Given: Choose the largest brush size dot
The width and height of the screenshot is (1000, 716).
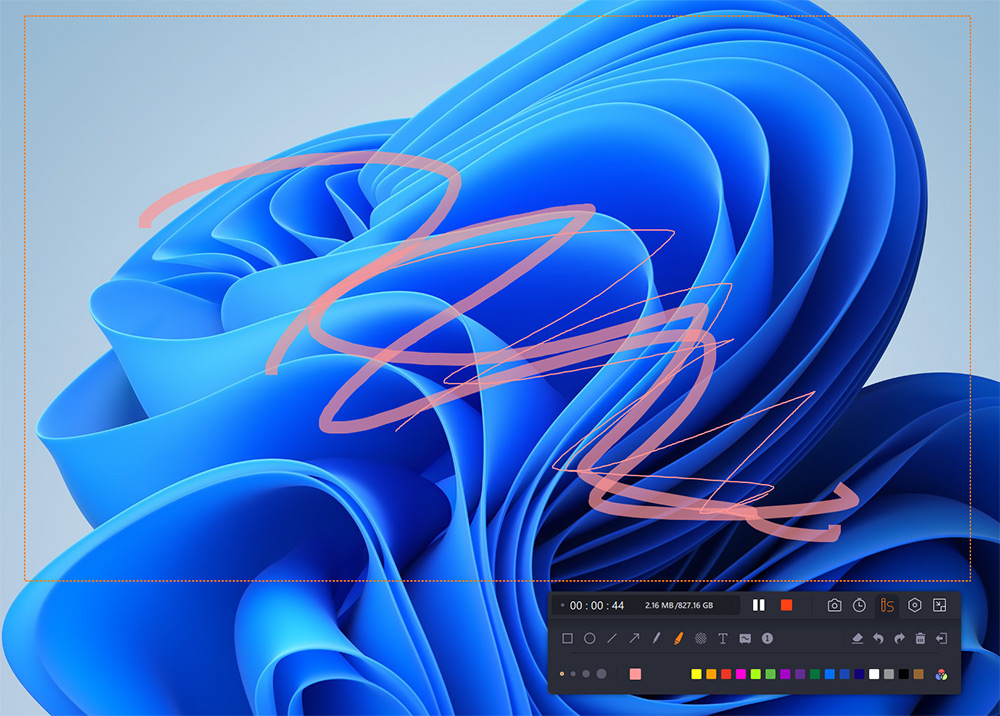Looking at the screenshot, I should coord(601,674).
